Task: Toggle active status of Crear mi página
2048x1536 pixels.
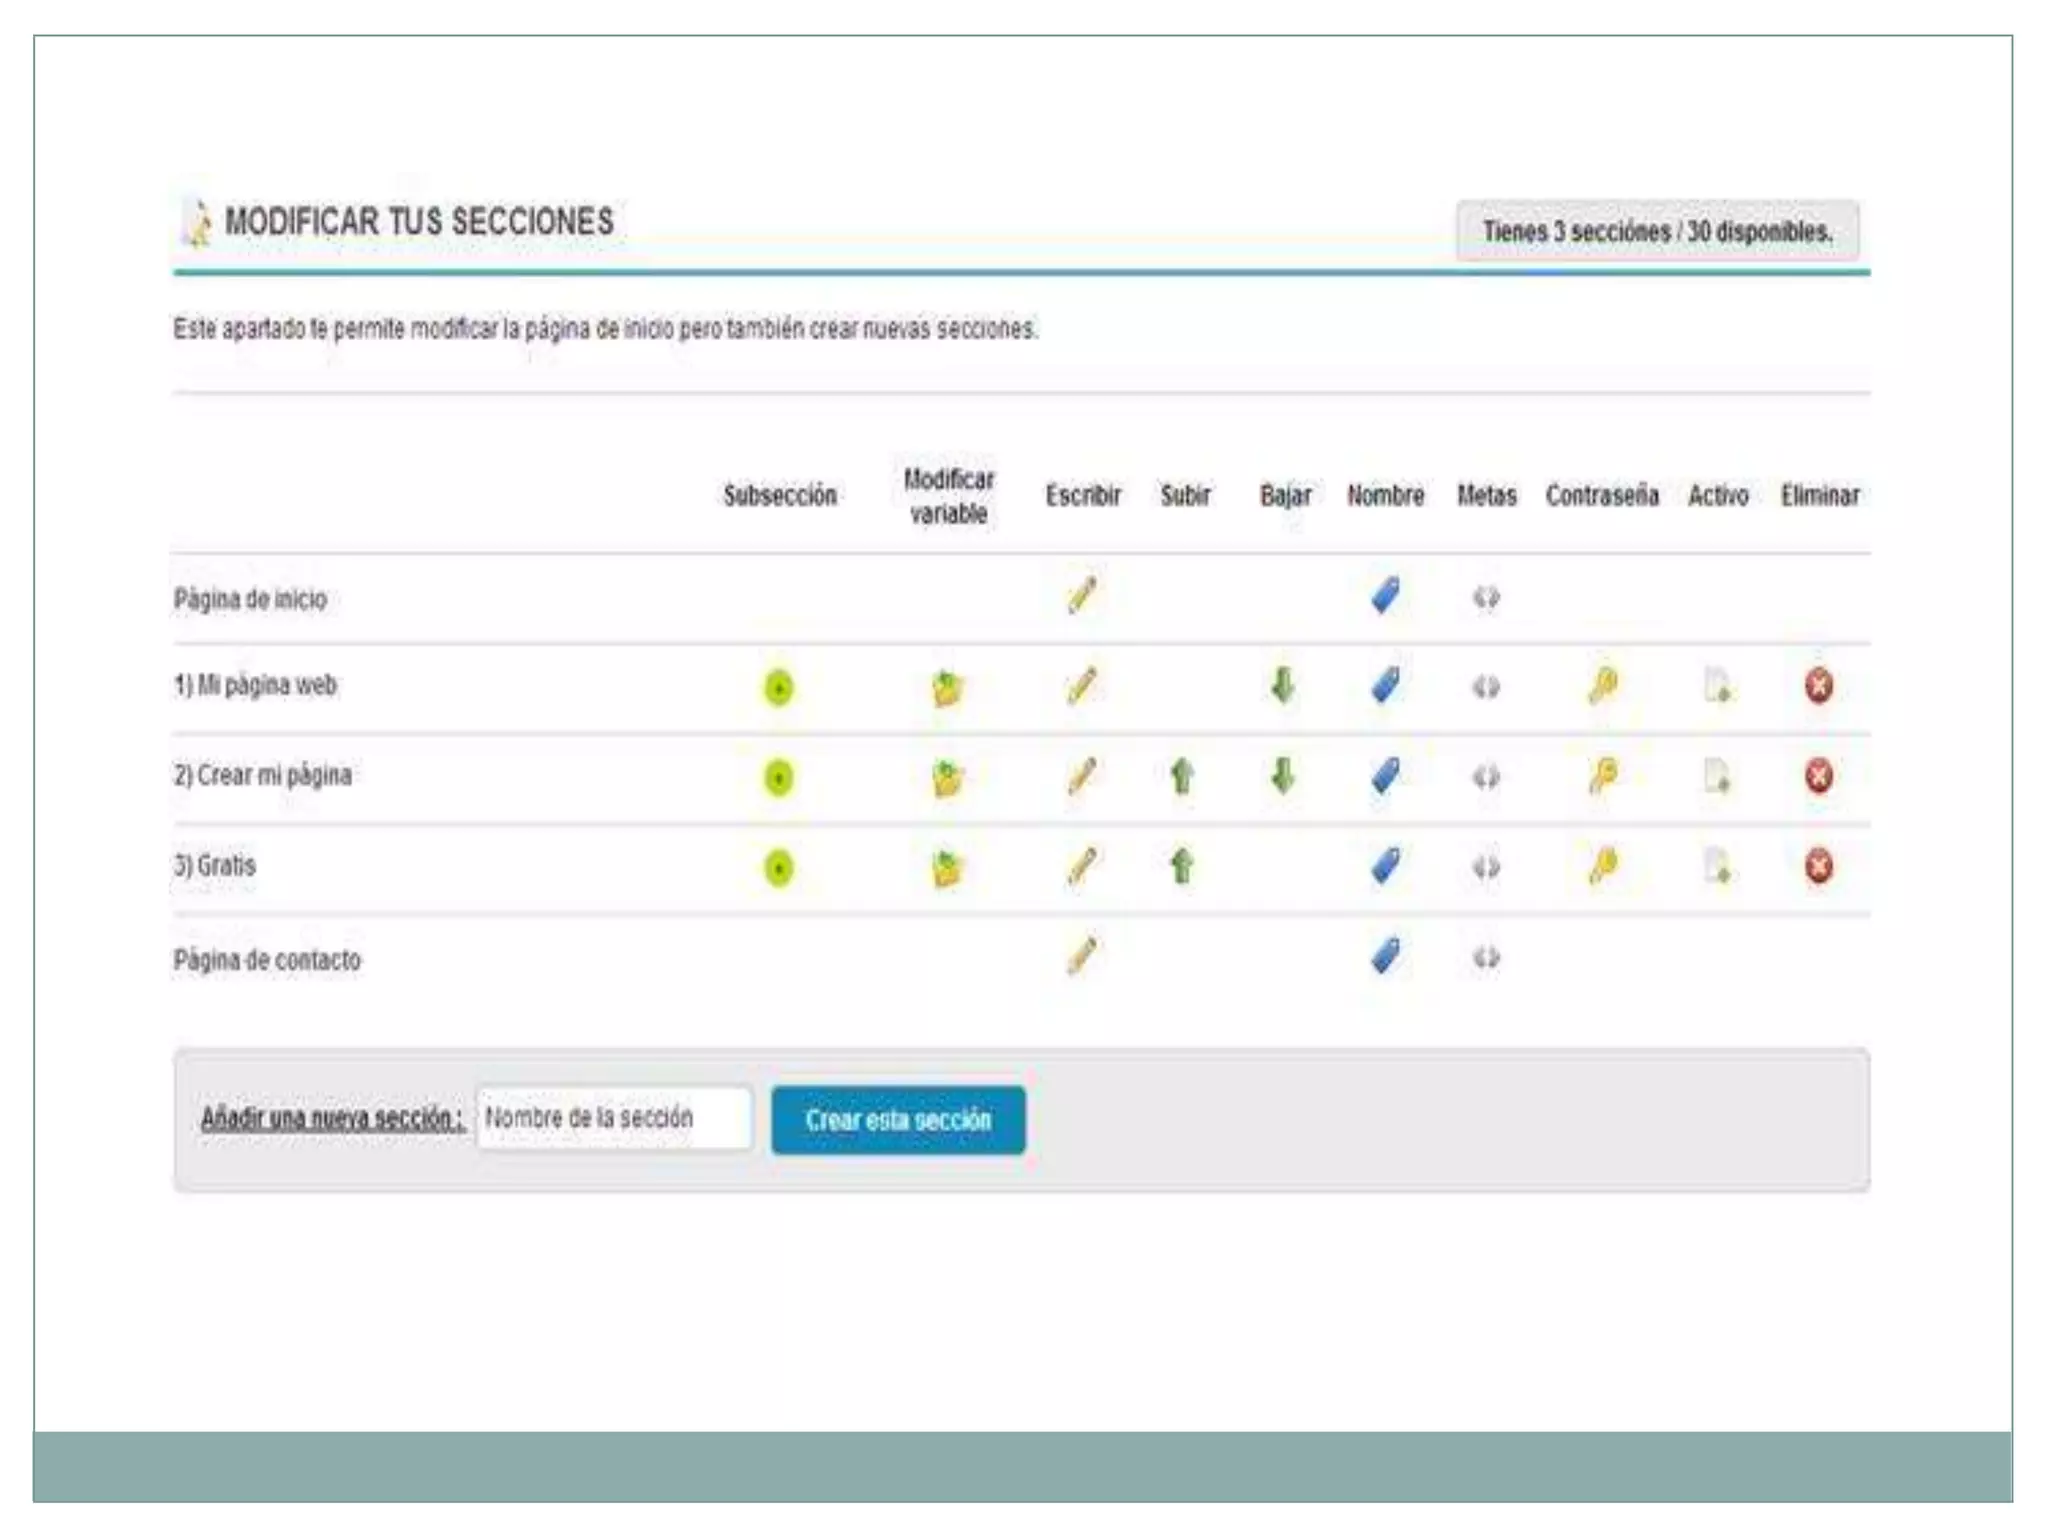Action: tap(1718, 776)
